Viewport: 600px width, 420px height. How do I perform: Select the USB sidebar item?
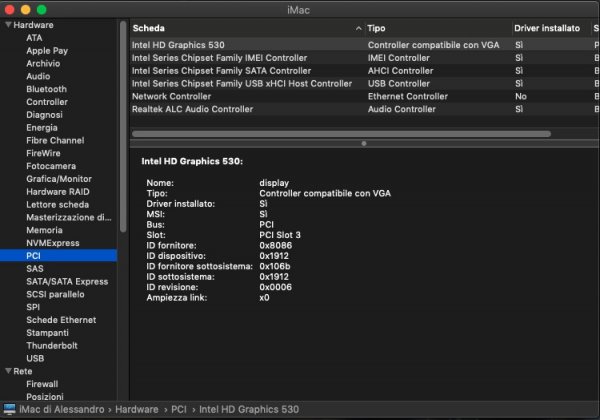tap(35, 358)
